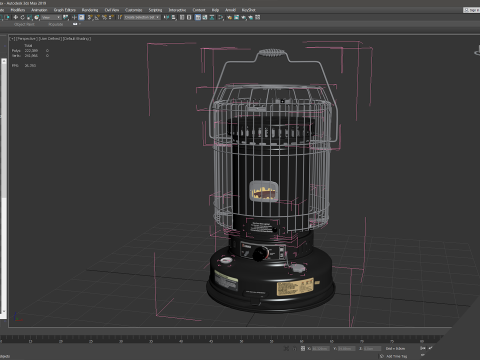Open the Help menu

(x=215, y=10)
